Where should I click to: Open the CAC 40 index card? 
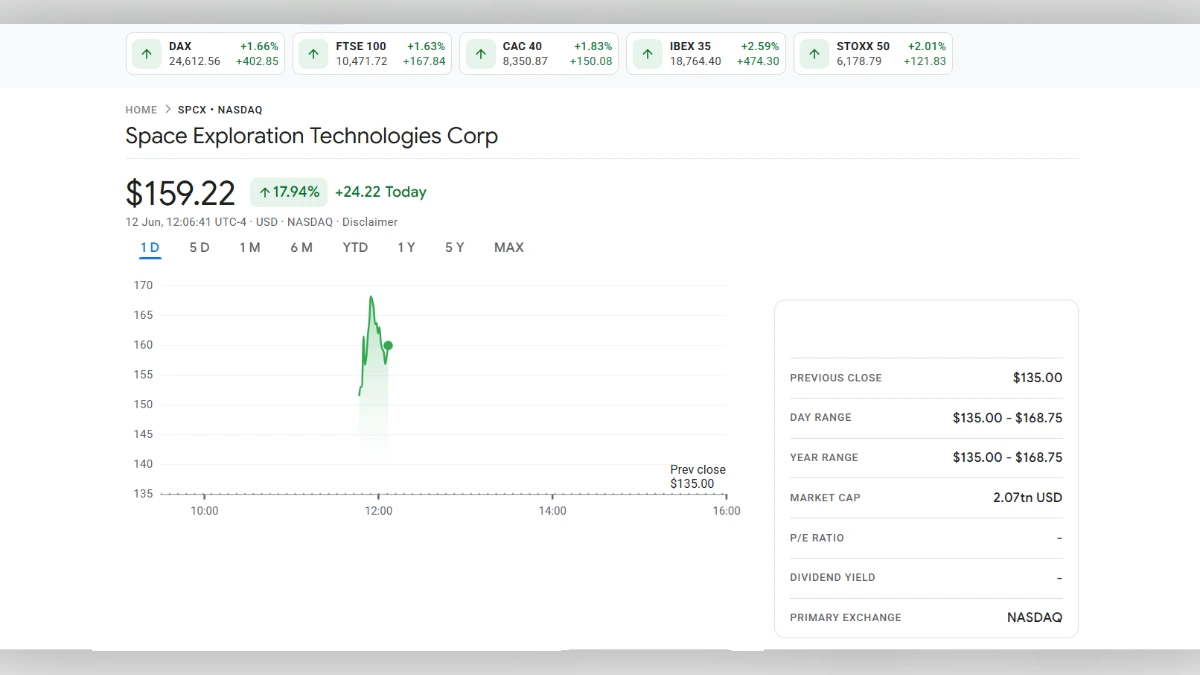point(539,54)
